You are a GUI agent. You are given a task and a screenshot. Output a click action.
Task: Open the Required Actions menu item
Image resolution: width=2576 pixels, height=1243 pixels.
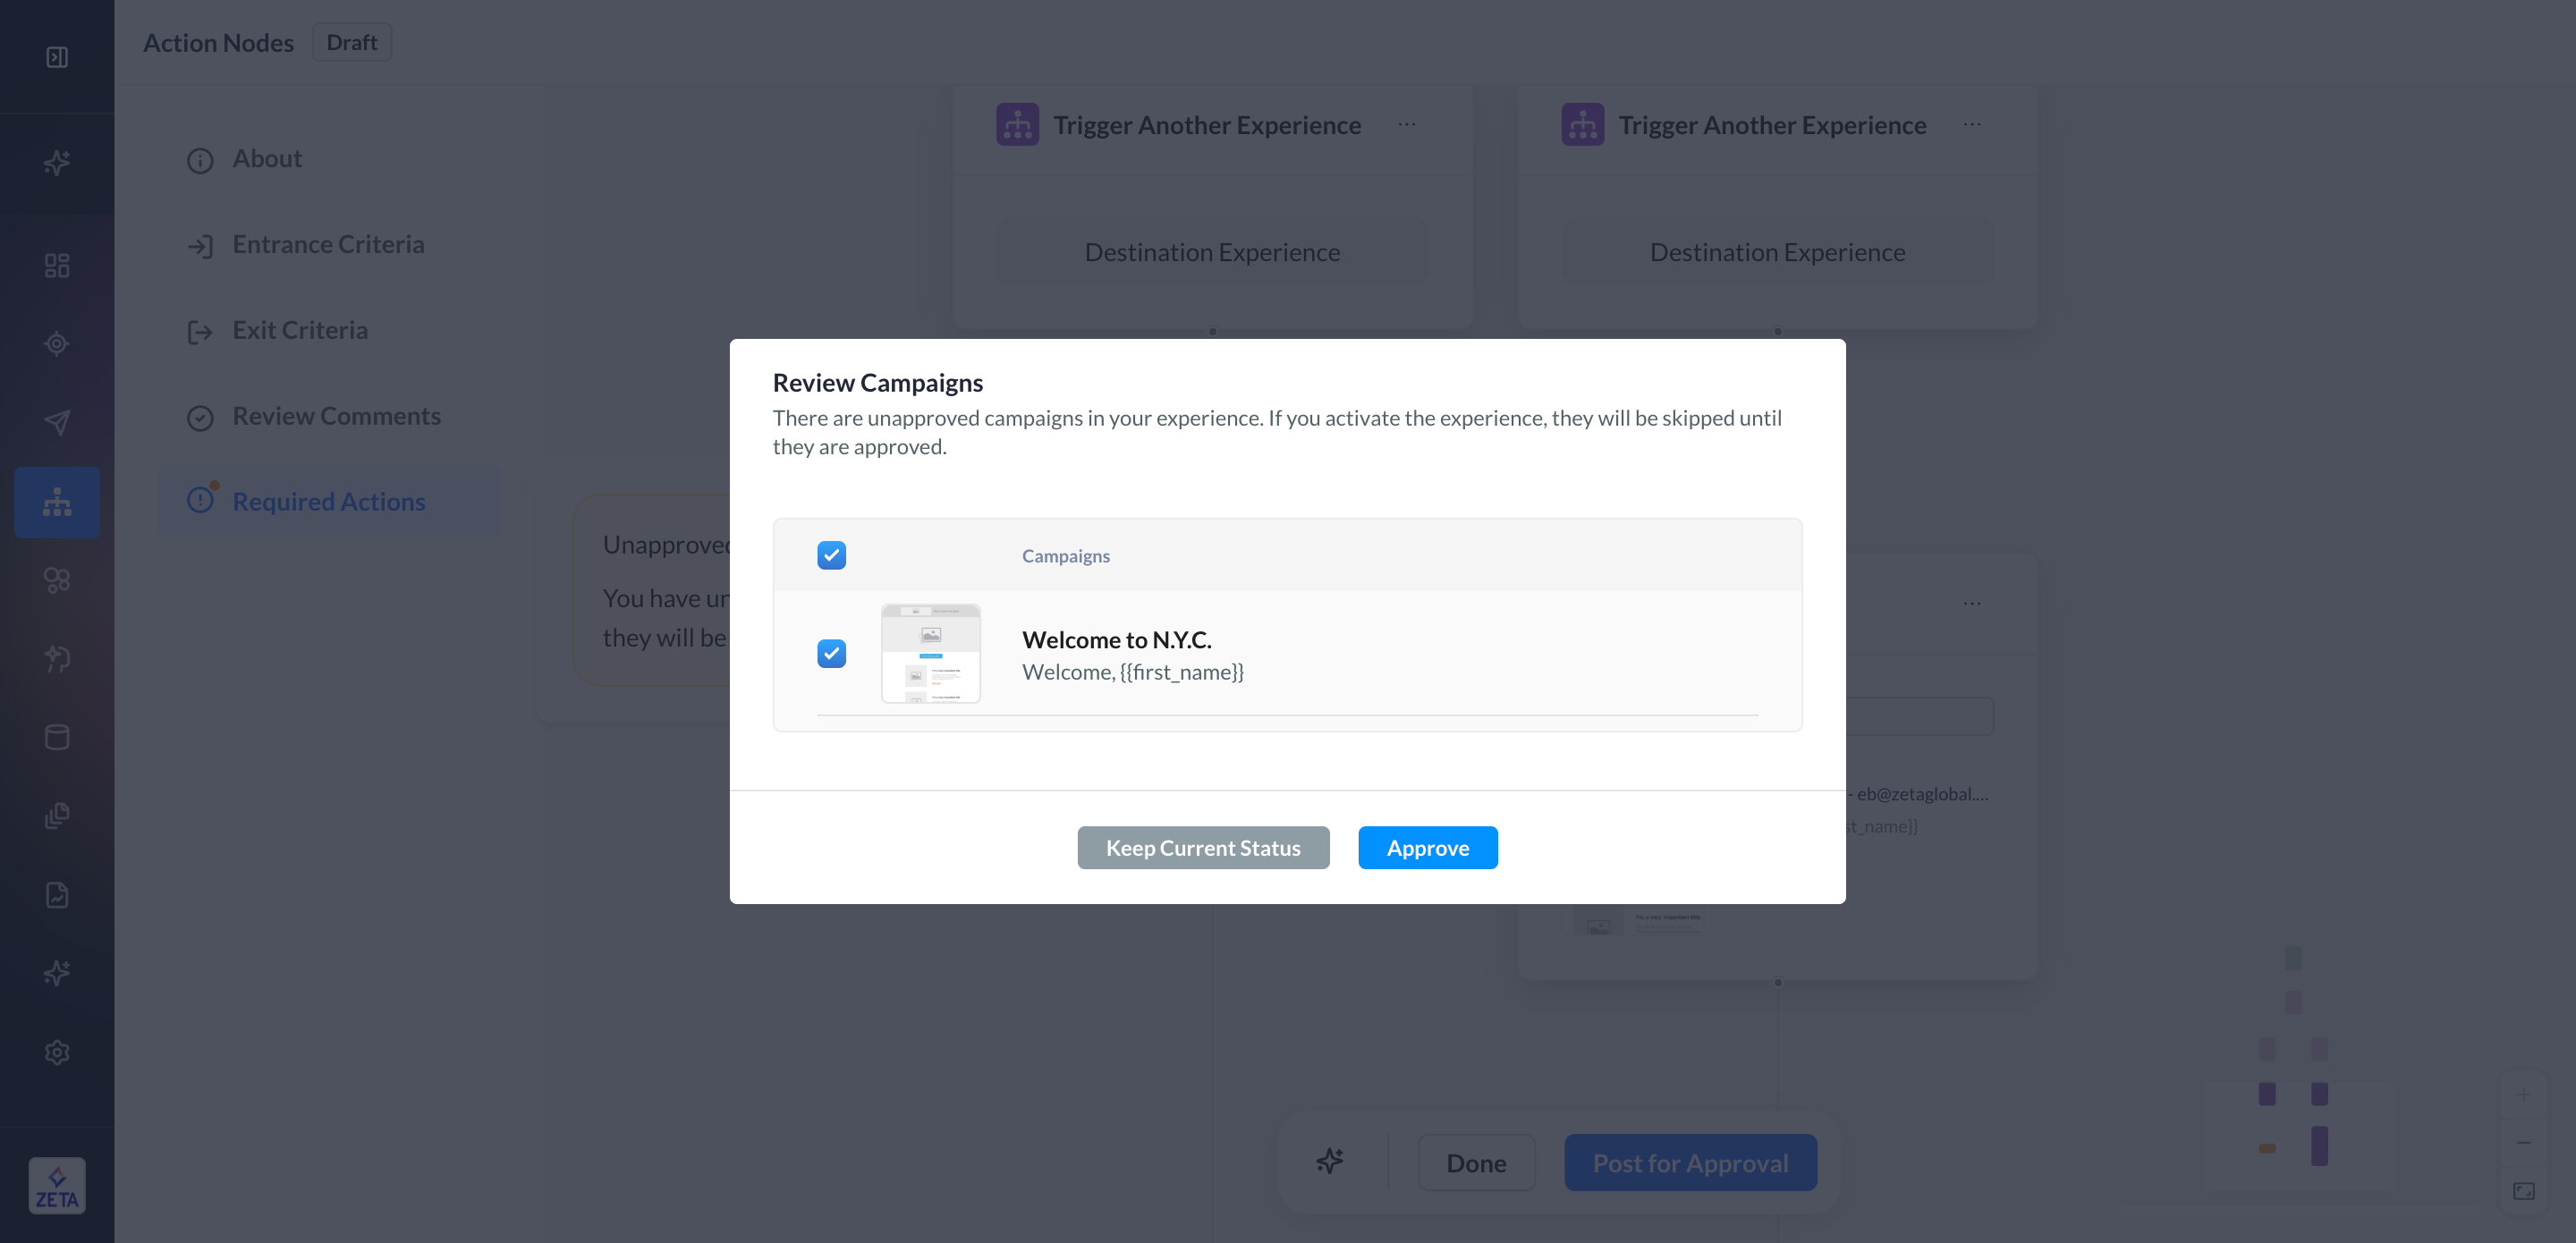pyautogui.click(x=328, y=501)
